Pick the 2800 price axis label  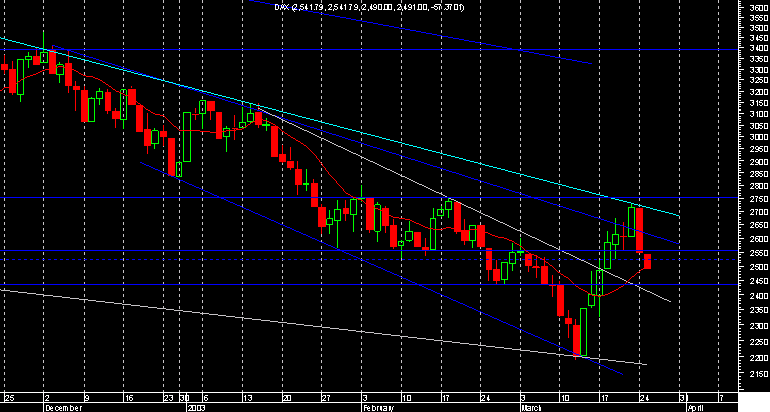click(x=759, y=186)
